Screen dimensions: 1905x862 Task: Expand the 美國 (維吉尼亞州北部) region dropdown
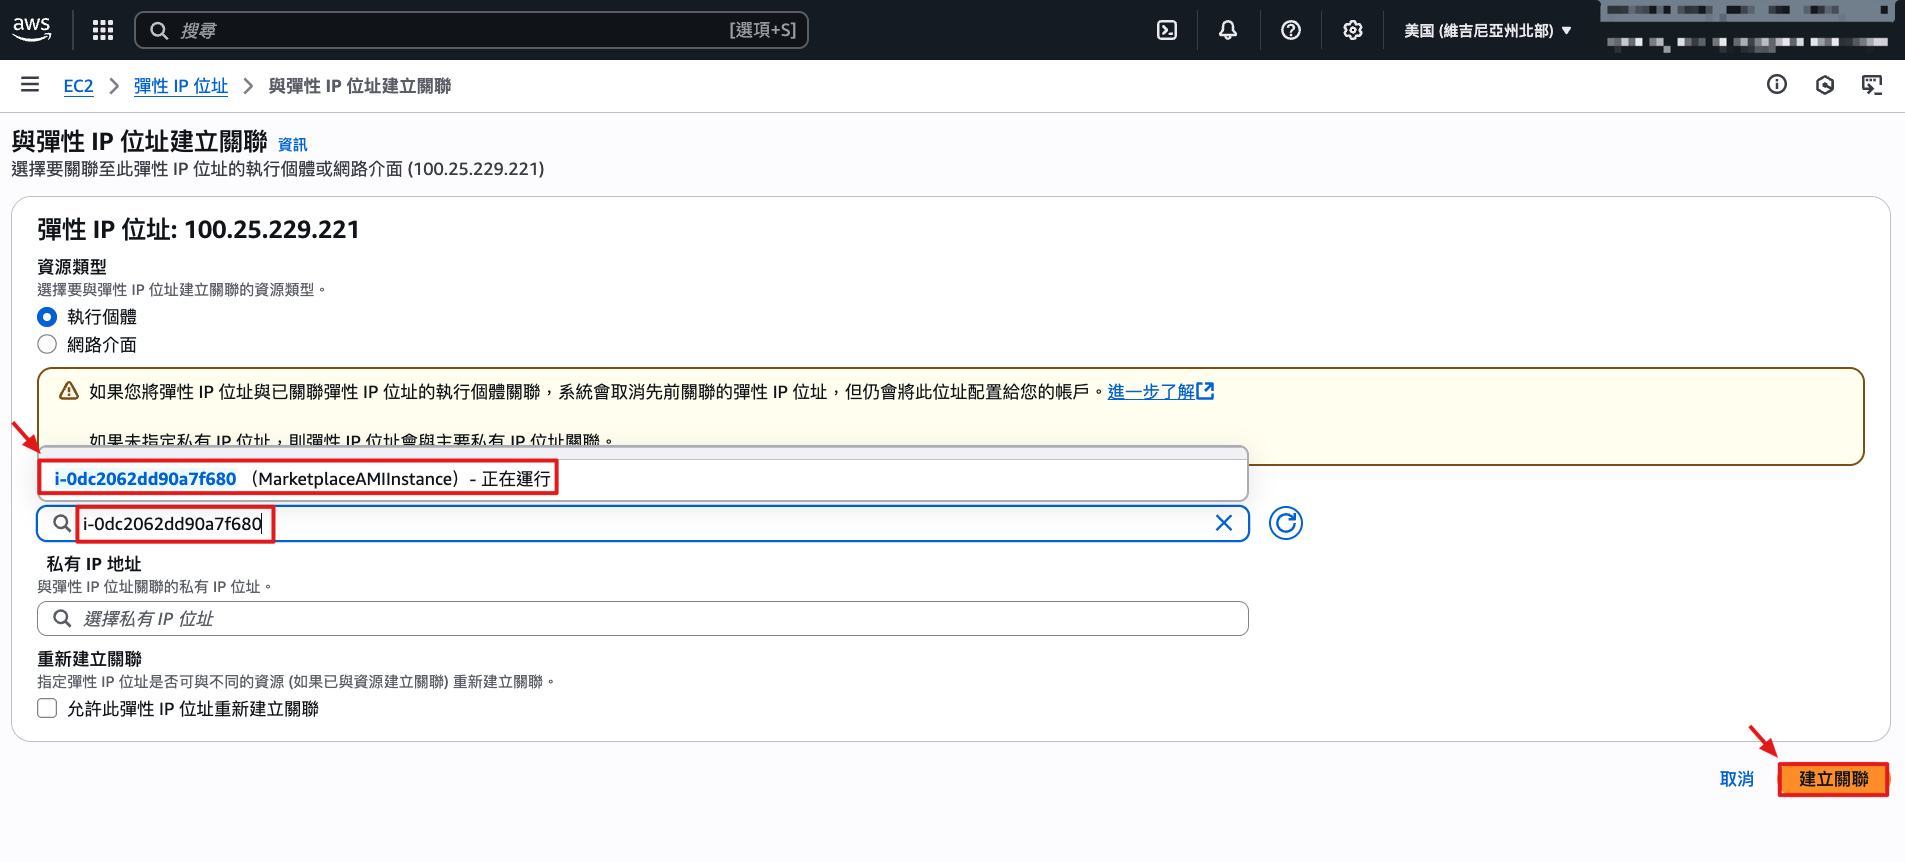click(x=1487, y=30)
